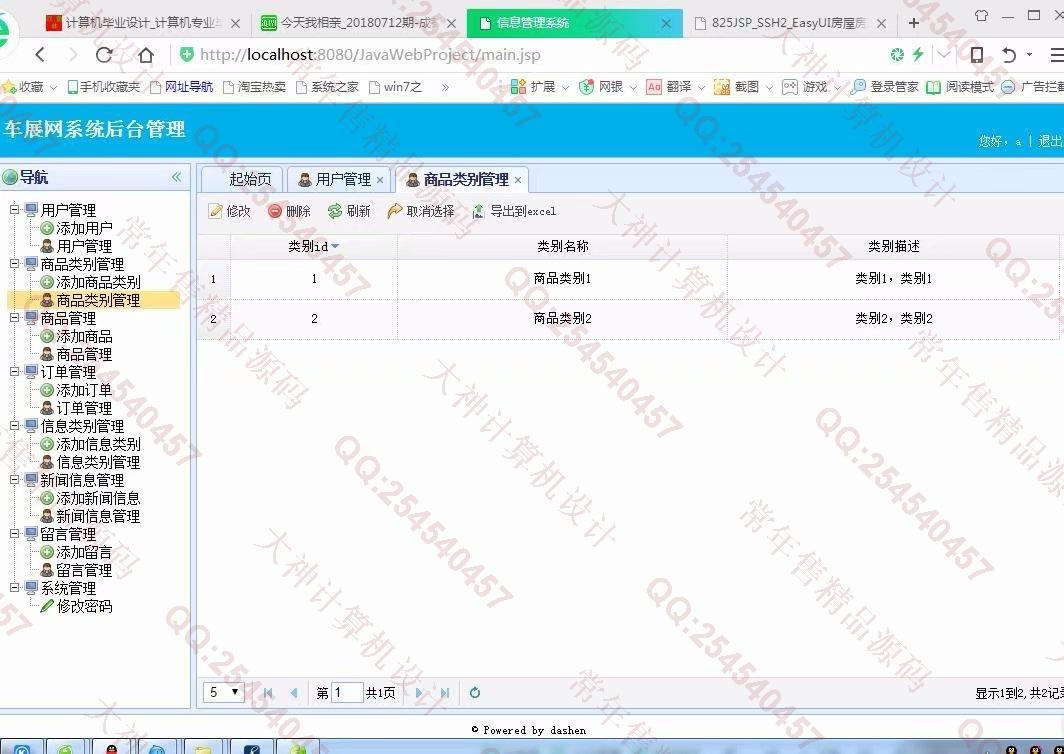The image size is (1064, 754).
Task: Collapse the 导航 navigation panel
Action: point(176,177)
